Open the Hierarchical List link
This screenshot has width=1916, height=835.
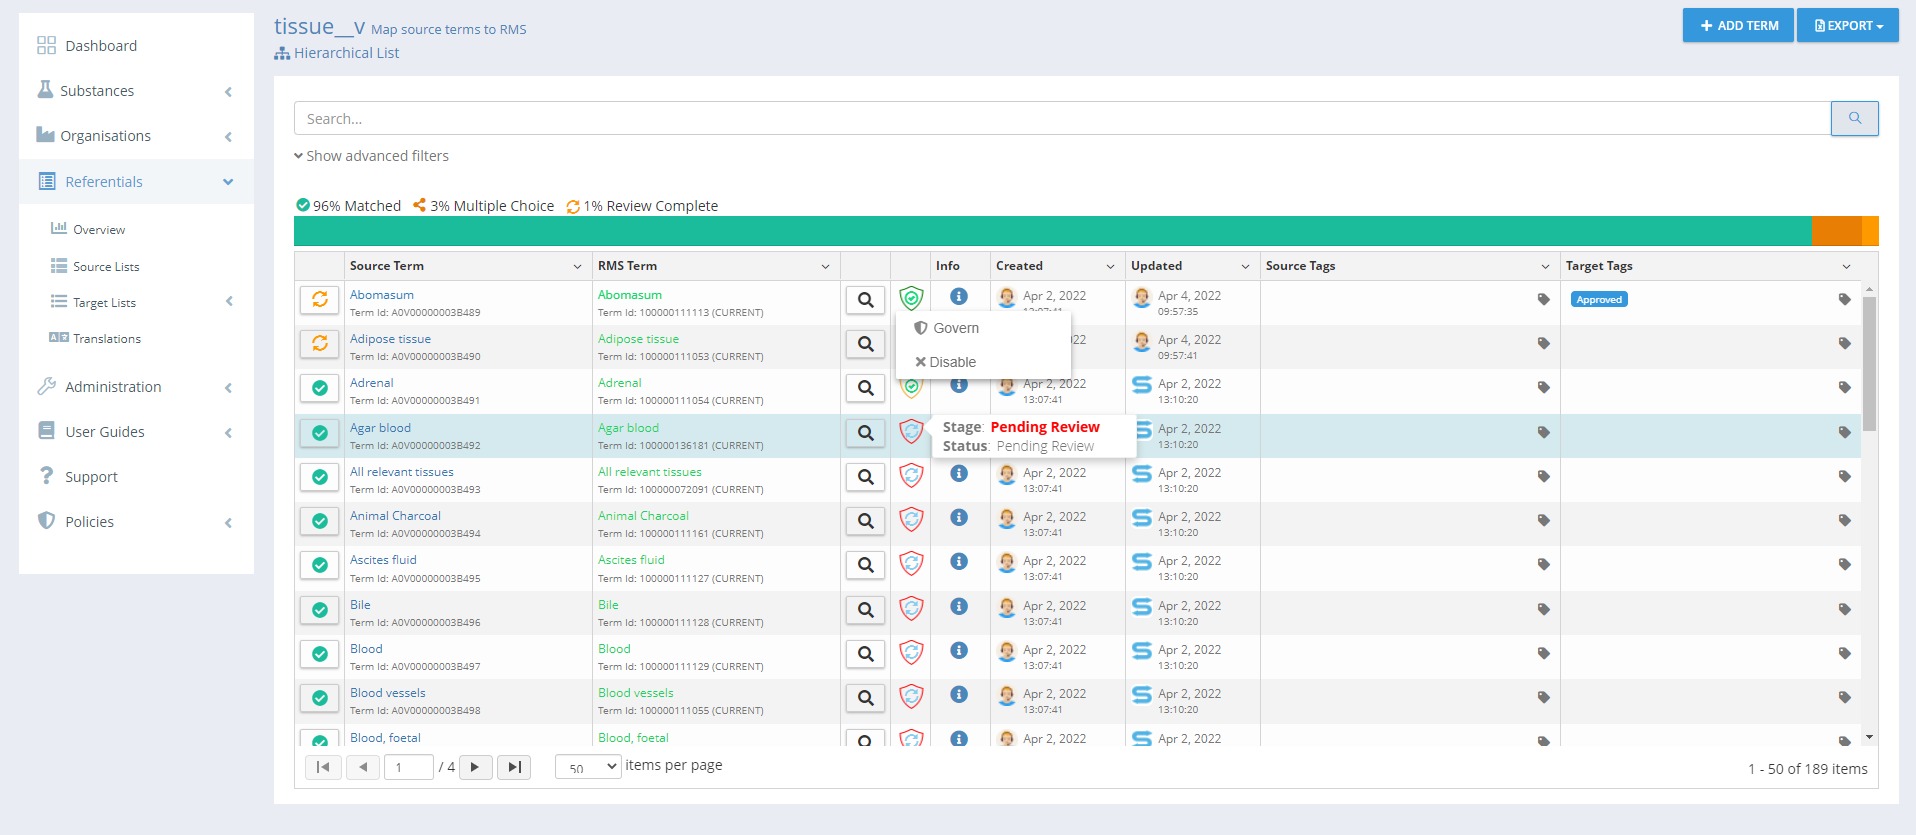pyautogui.click(x=345, y=53)
